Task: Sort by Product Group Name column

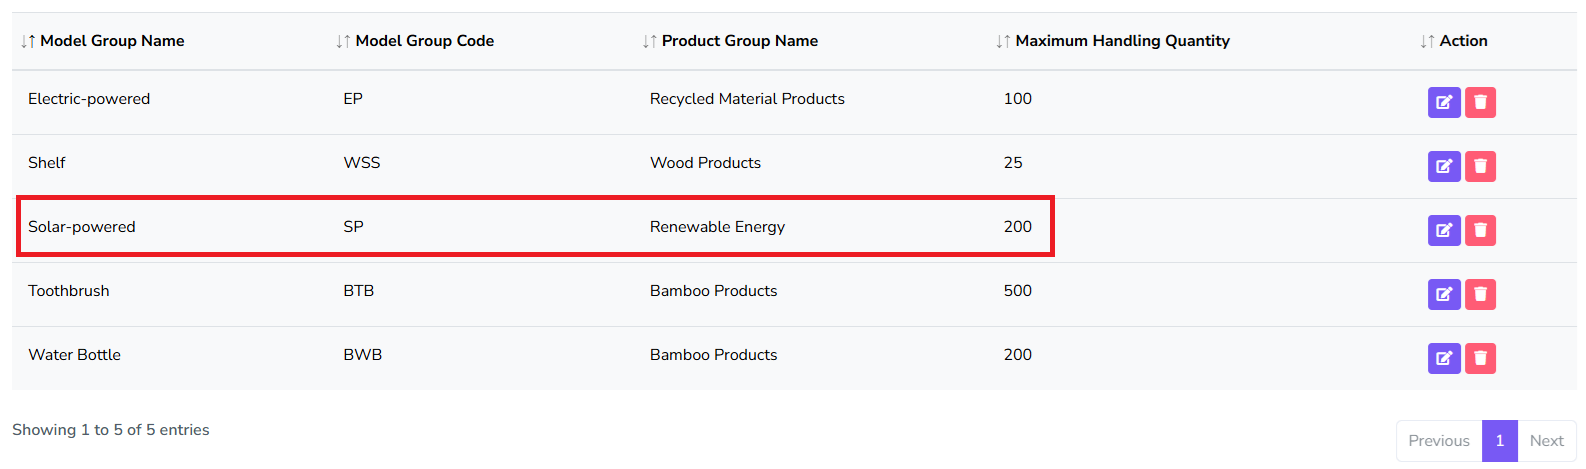Action: point(739,41)
